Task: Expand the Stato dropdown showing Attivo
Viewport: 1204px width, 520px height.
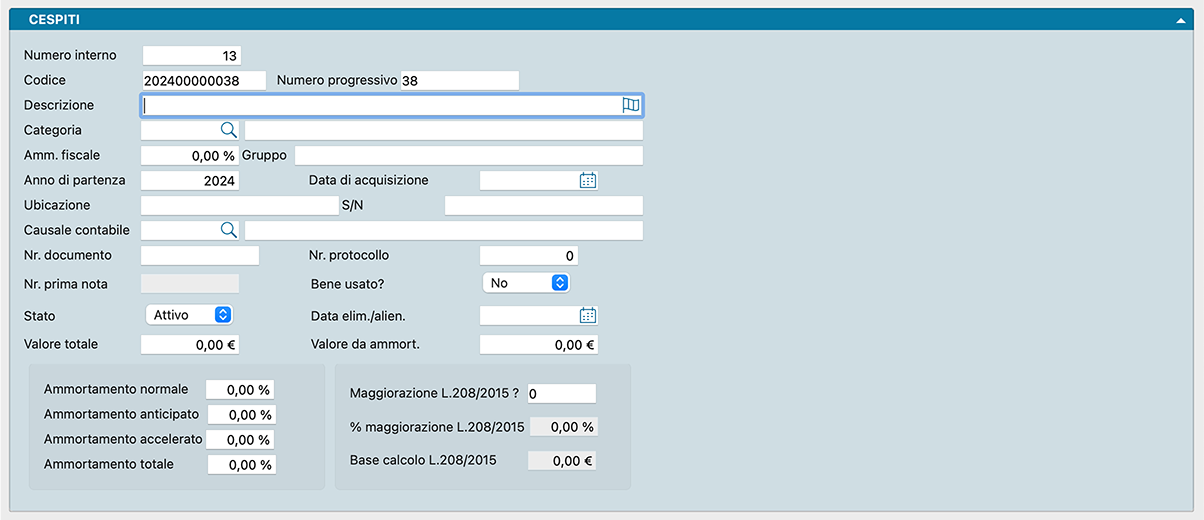Action: click(190, 315)
